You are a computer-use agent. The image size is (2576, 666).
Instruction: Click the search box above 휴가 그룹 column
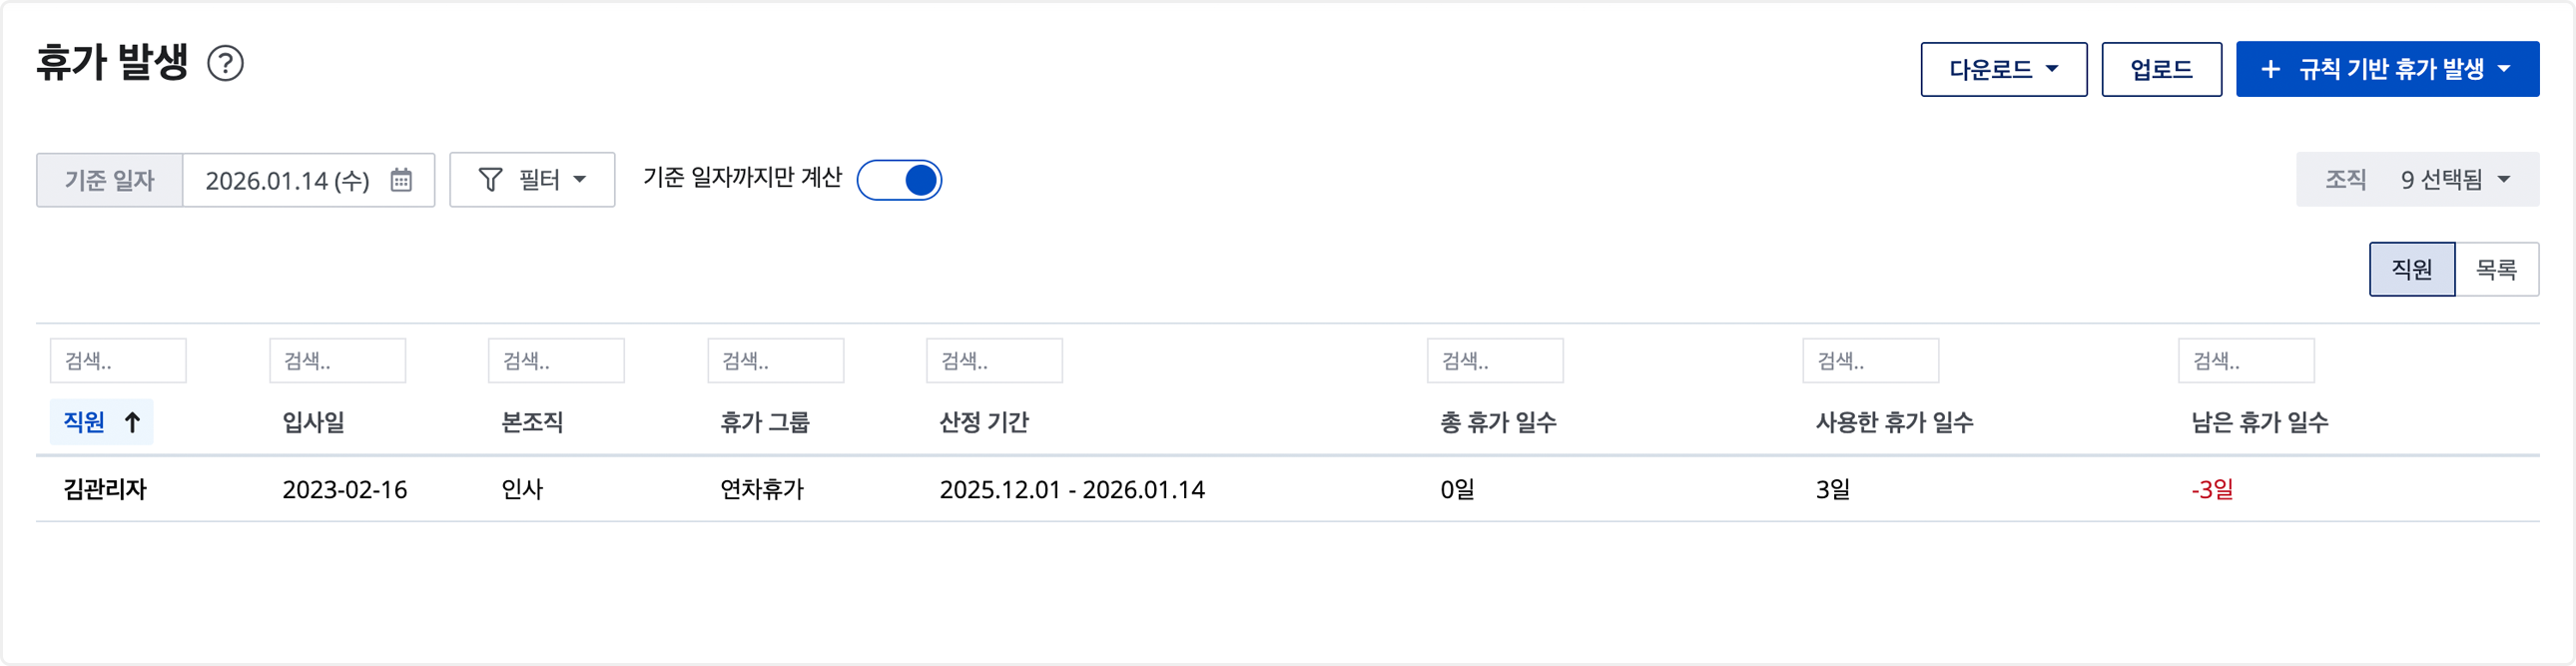775,361
